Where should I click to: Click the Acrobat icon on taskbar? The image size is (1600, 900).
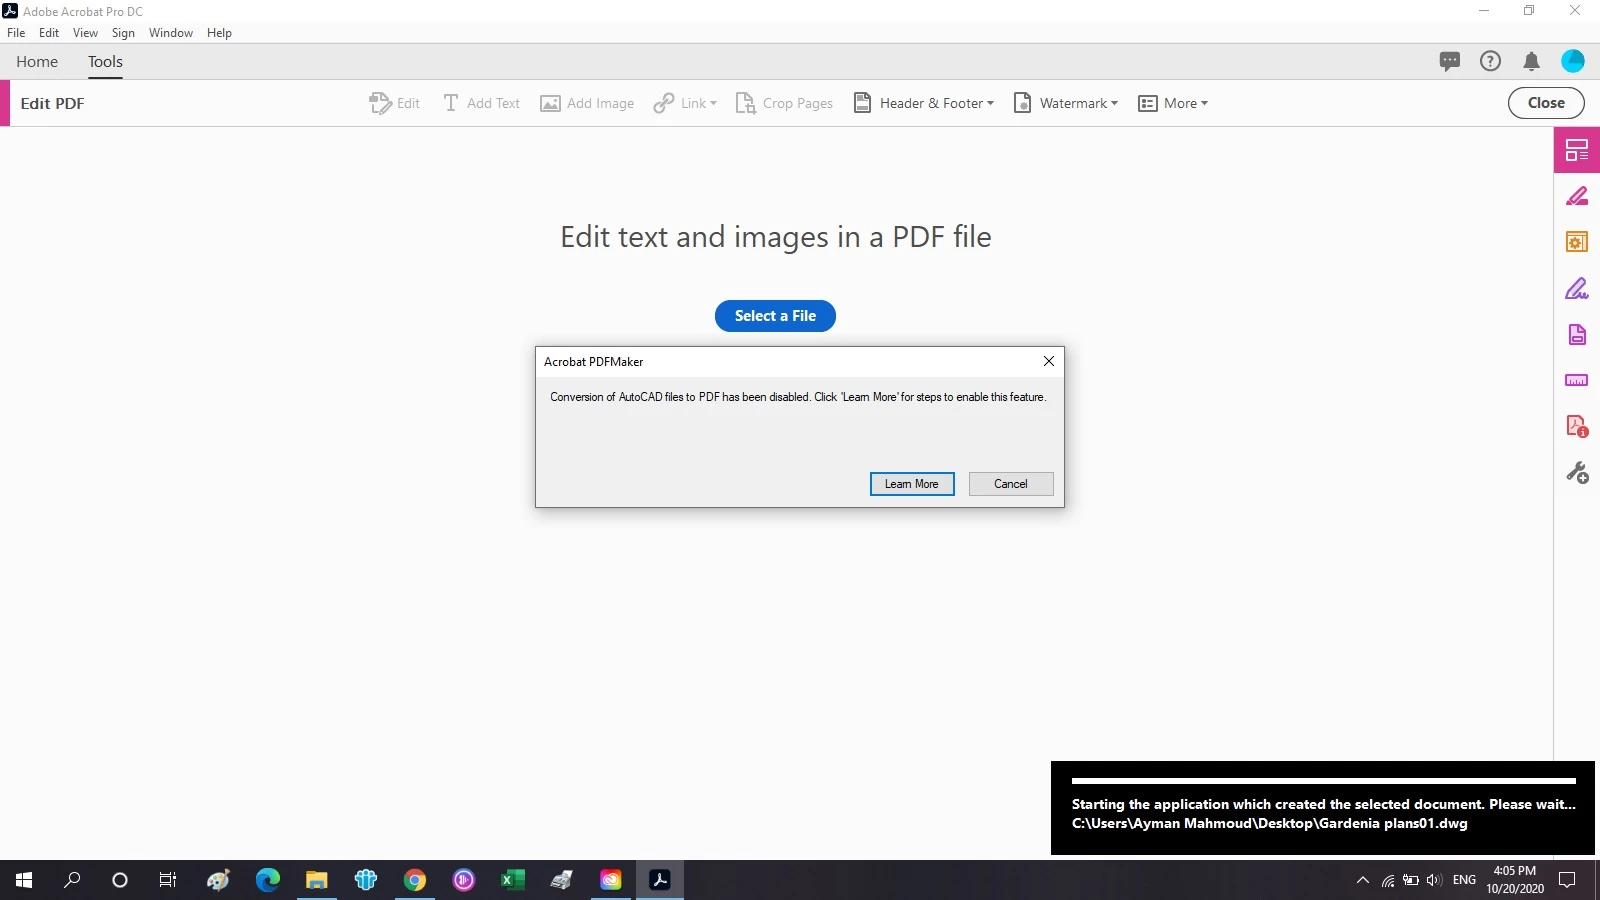click(x=659, y=880)
